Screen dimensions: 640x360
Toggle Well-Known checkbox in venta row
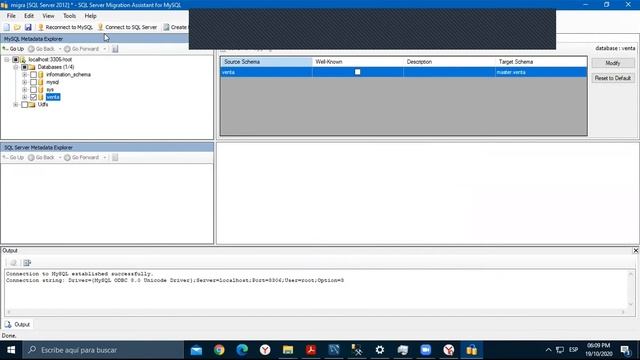[358, 72]
